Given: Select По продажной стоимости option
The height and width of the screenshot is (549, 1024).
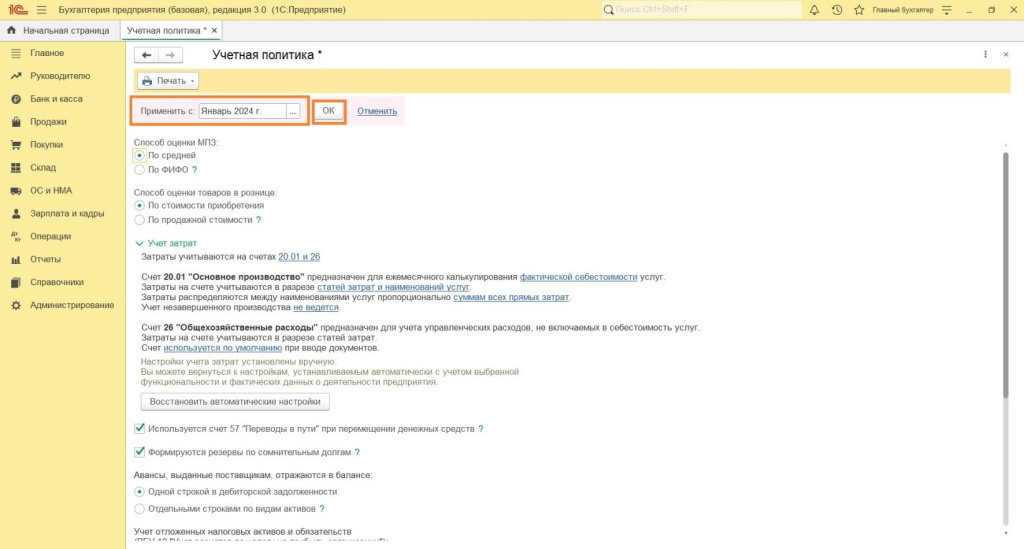Looking at the screenshot, I should coord(139,219).
